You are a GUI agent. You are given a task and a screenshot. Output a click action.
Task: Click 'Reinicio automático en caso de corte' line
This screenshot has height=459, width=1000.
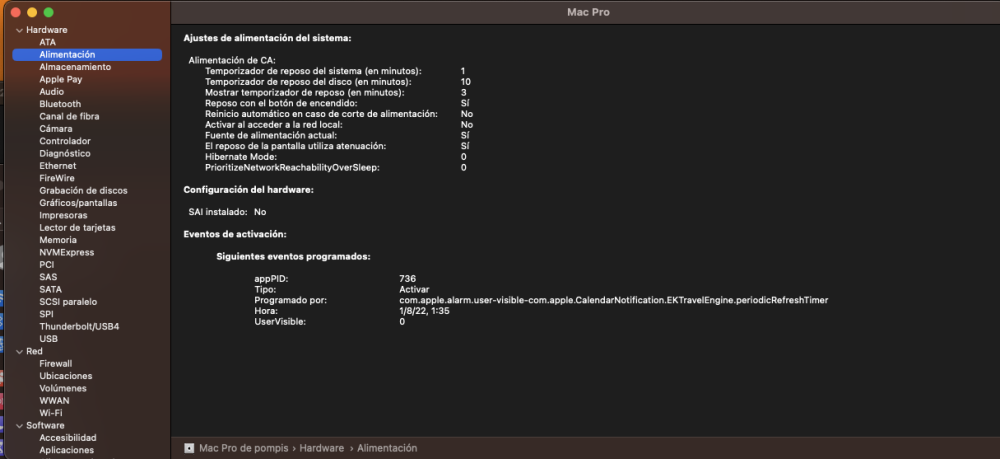point(321,114)
